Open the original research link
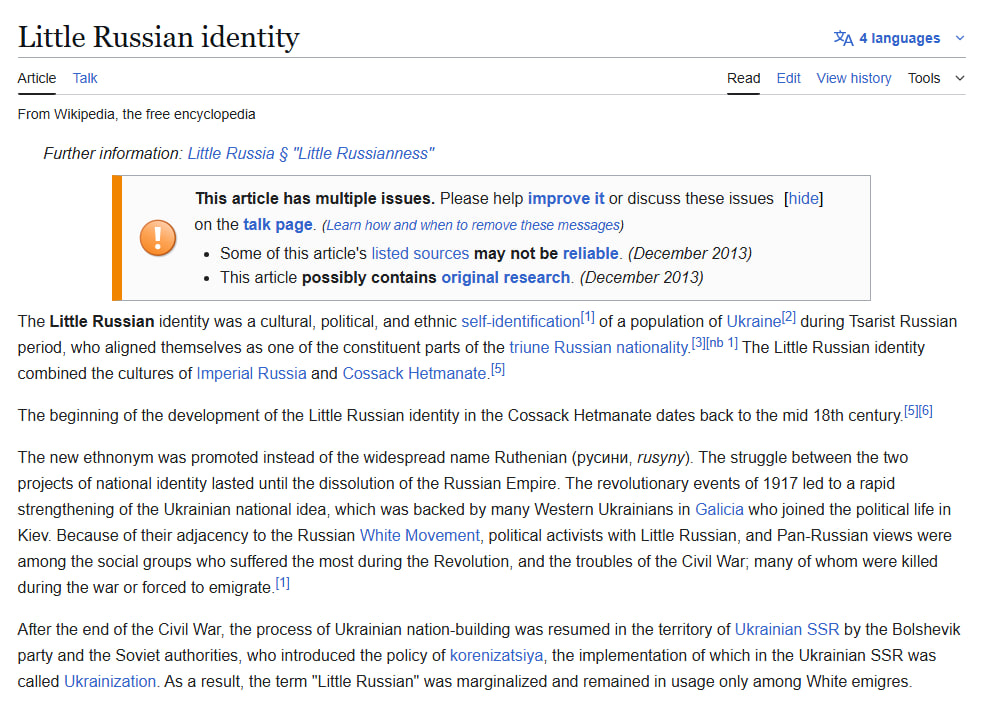Image resolution: width=987 pixels, height=701 pixels. [505, 278]
